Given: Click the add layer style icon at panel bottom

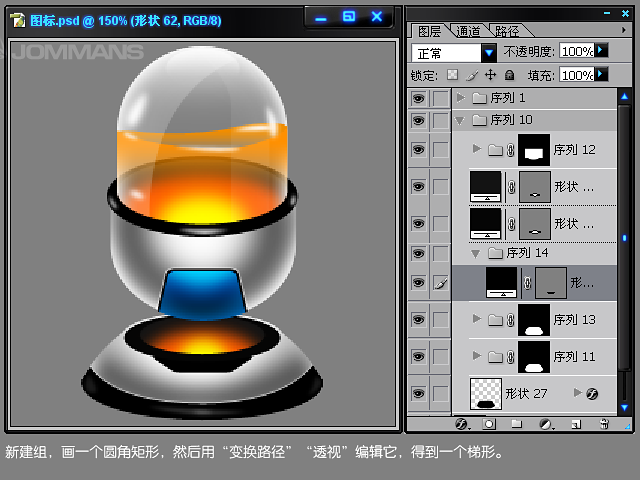Looking at the screenshot, I should point(462,424).
